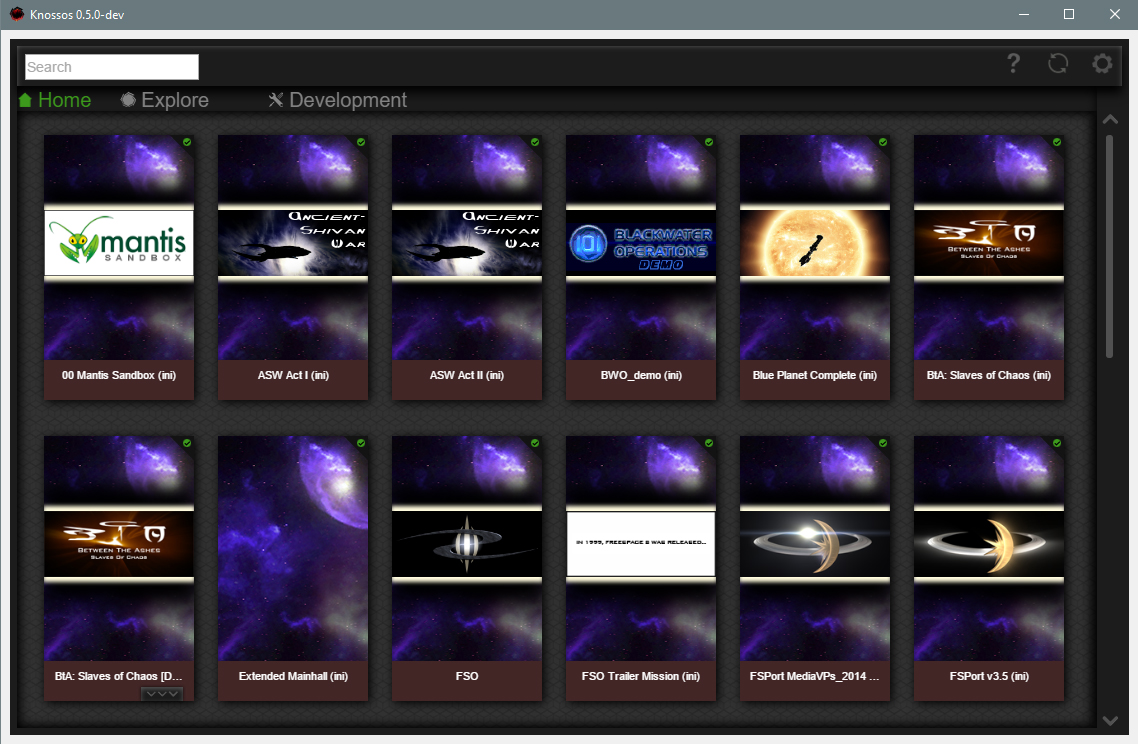Click the vertical scrollbar thumb of the mod list
The width and height of the screenshot is (1138, 744).
(1110, 245)
